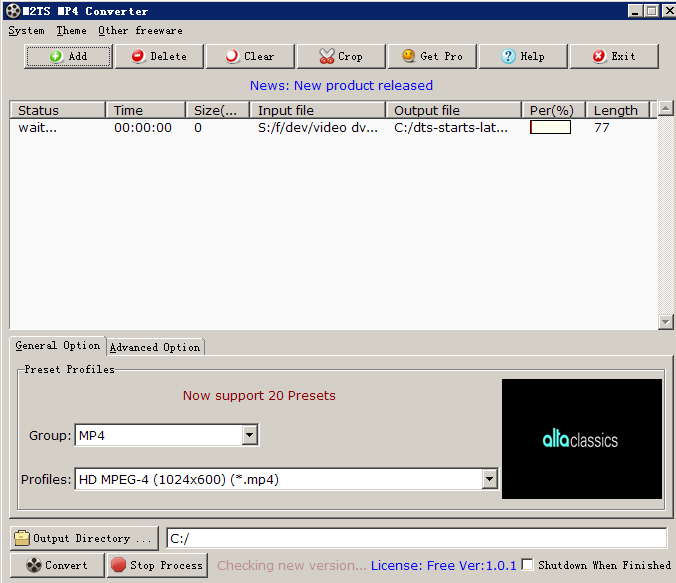Click the Per(%) column header
Viewport: 676px width, 583px height.
pyautogui.click(x=553, y=110)
